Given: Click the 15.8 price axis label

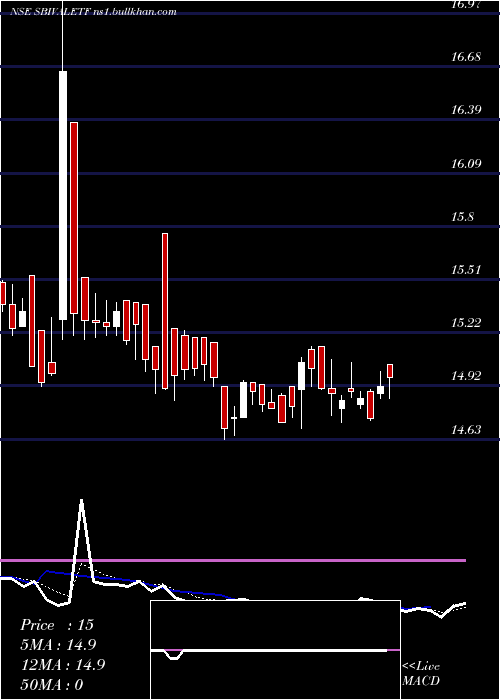Looking at the screenshot, I should point(462,217).
